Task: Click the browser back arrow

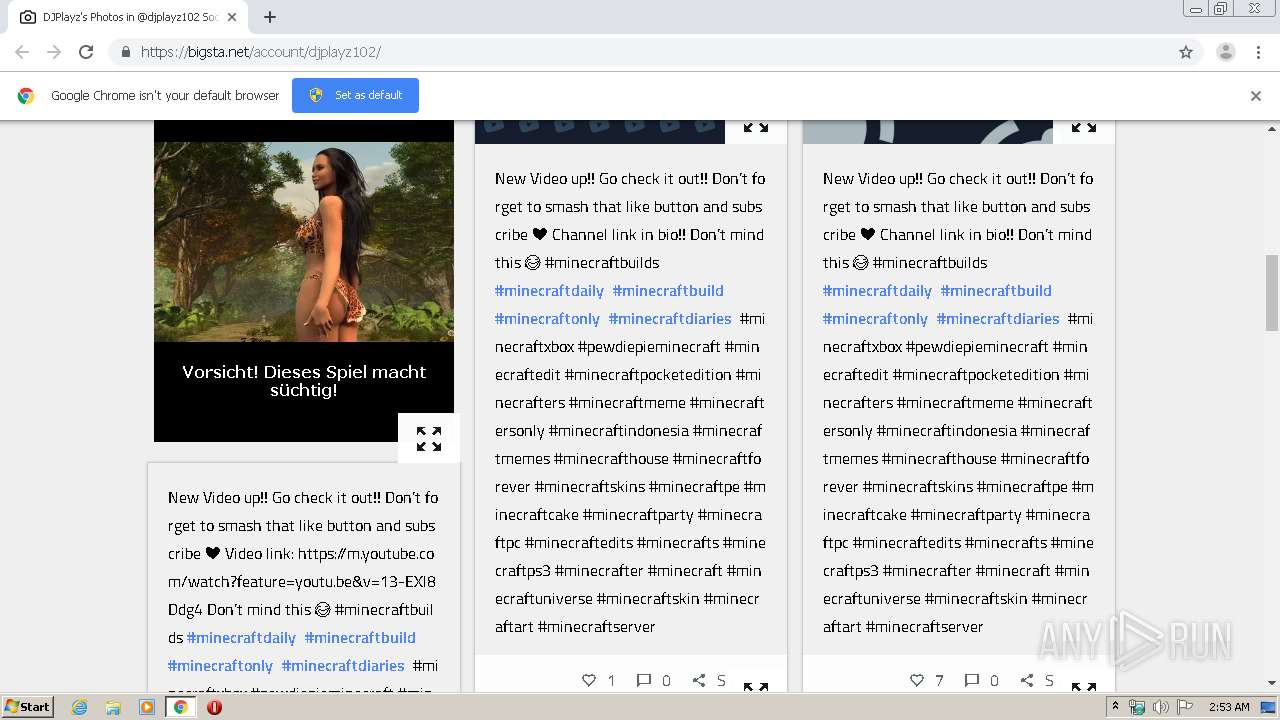Action: [22, 52]
